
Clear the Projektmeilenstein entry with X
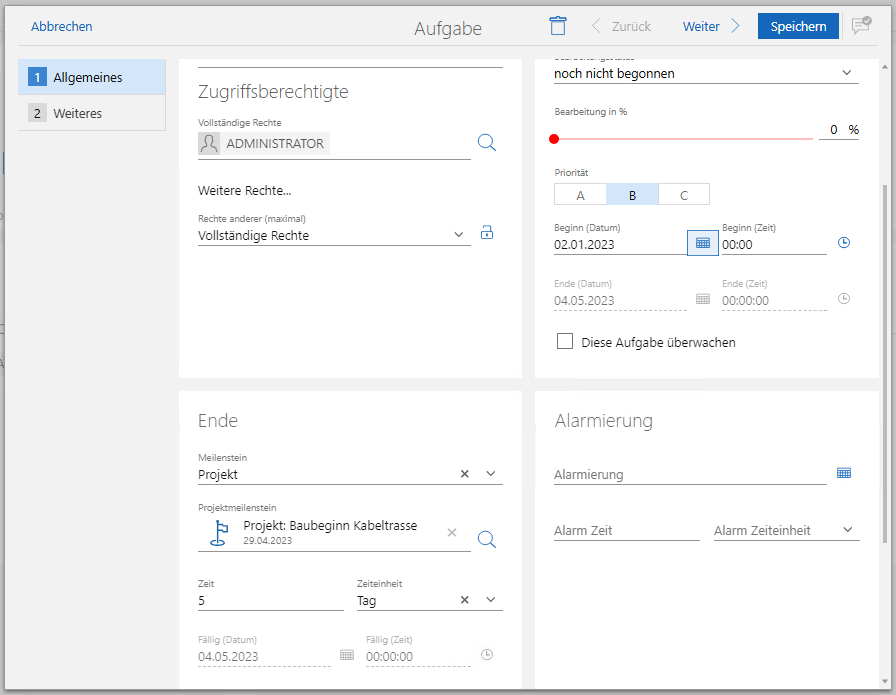coord(452,533)
